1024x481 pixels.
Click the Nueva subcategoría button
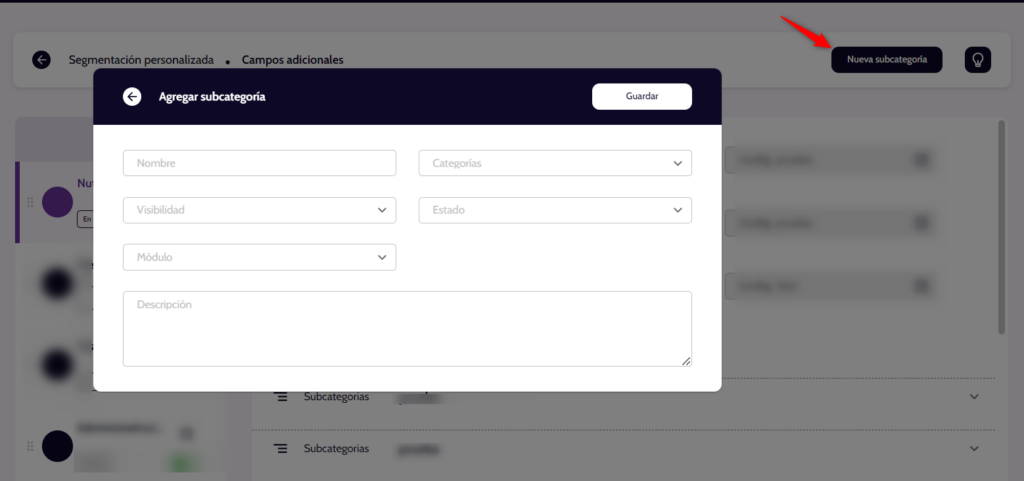click(x=886, y=60)
